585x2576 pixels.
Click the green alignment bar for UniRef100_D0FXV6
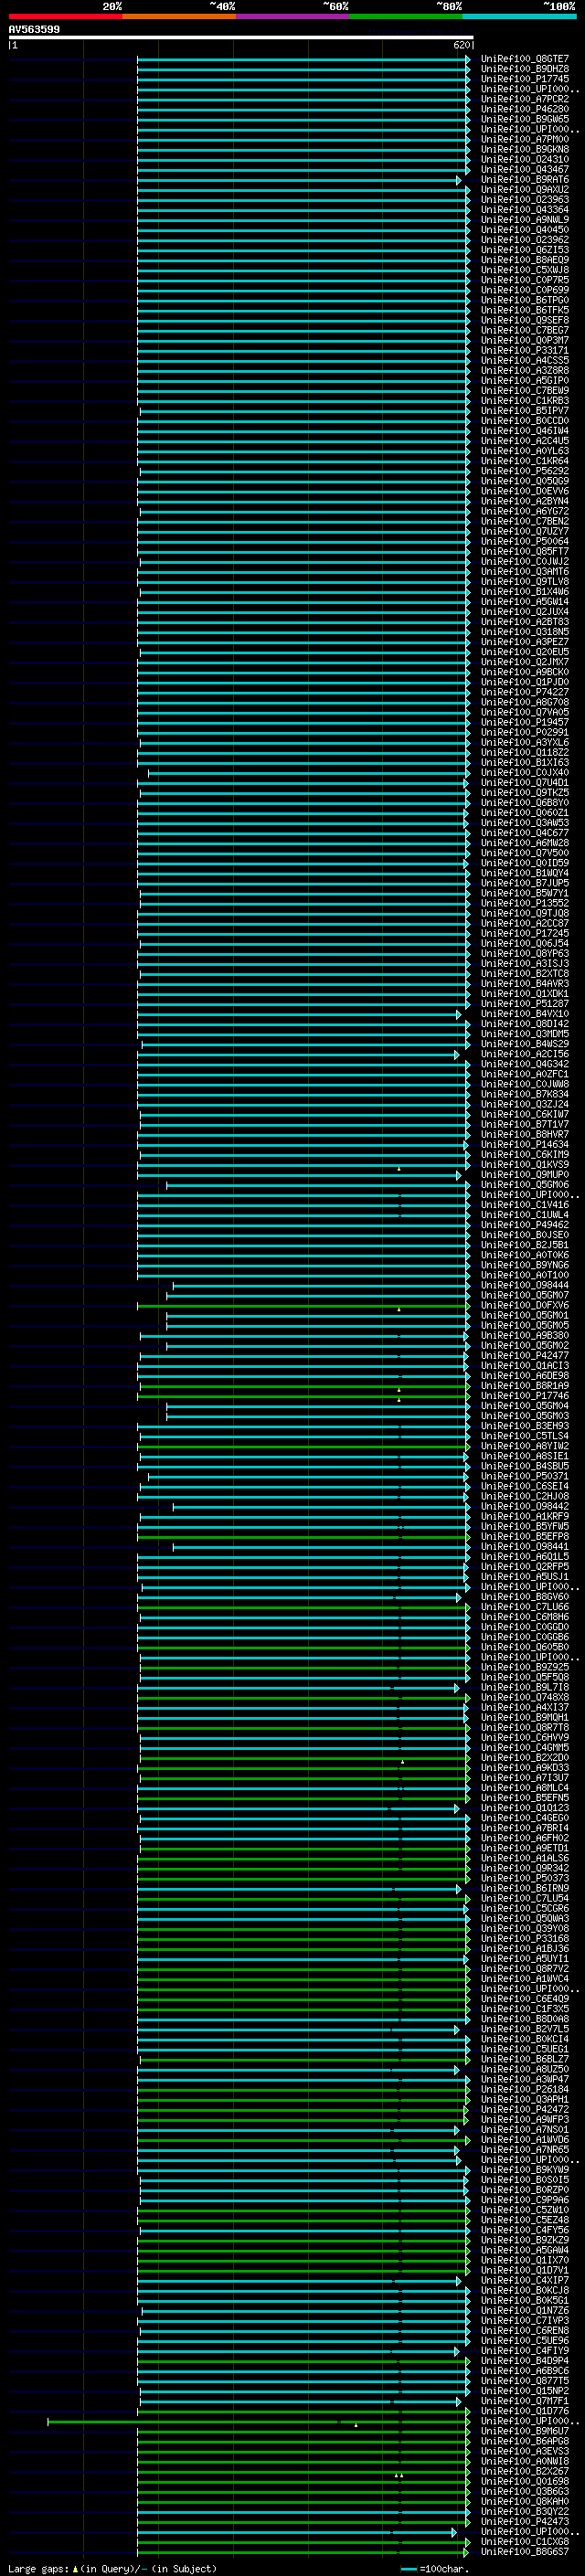tap(302, 1306)
